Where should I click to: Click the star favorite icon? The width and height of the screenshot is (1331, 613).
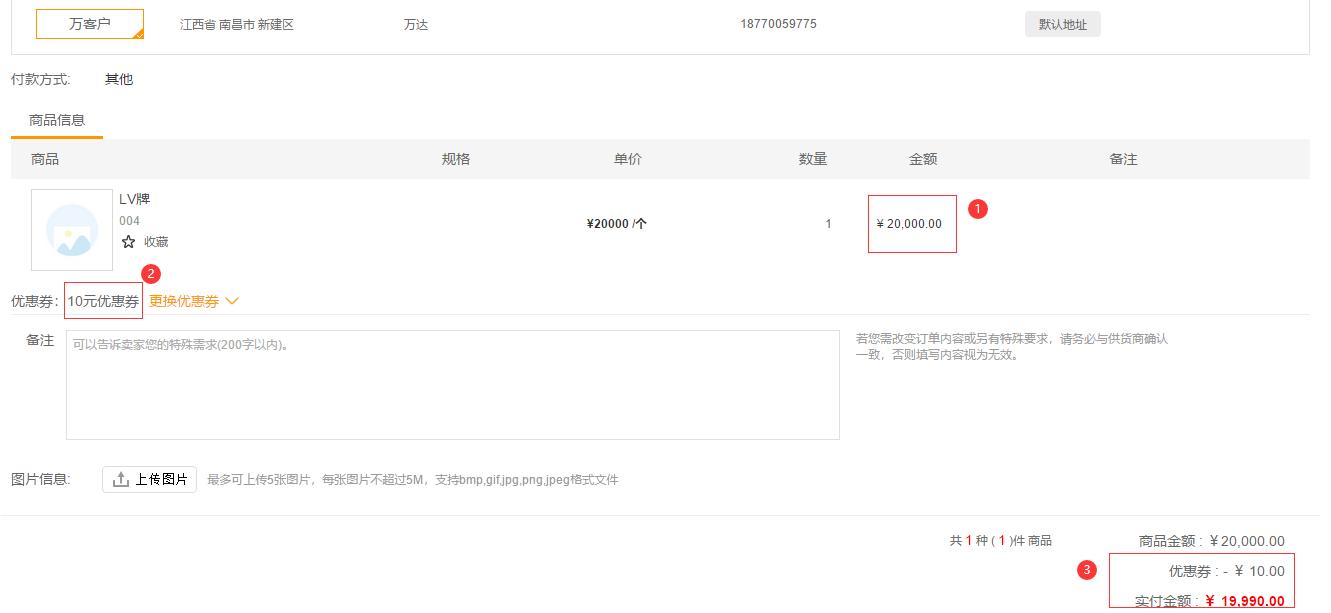(128, 241)
